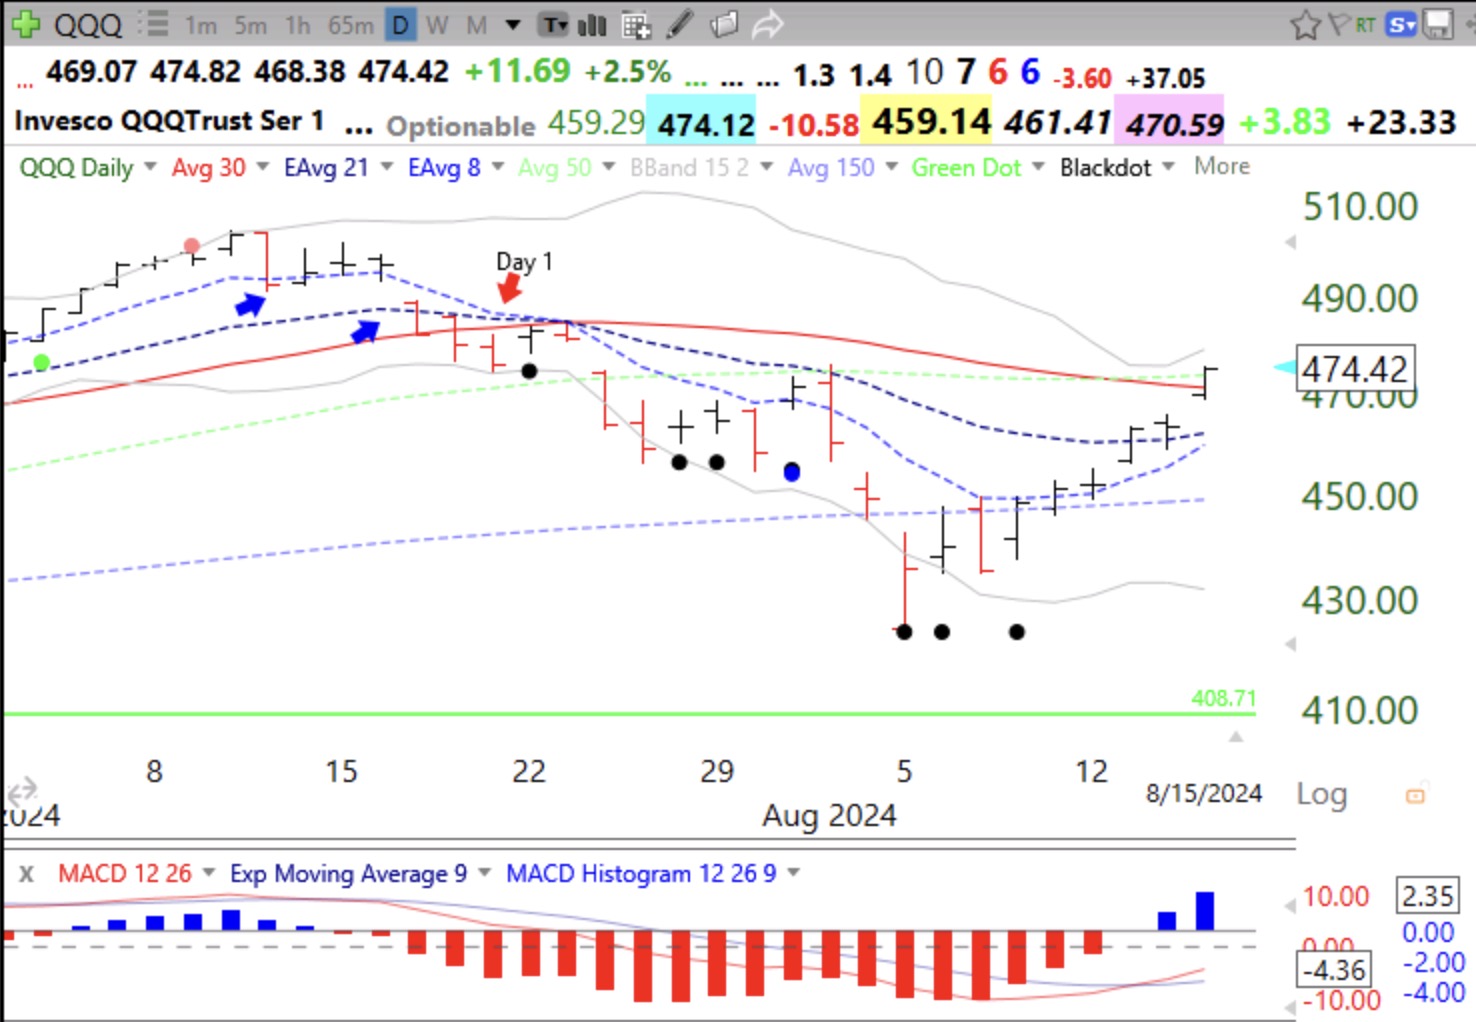Screen dimensions: 1476x1022
Task: Click the +11.69 net change value
Action: click(517, 71)
